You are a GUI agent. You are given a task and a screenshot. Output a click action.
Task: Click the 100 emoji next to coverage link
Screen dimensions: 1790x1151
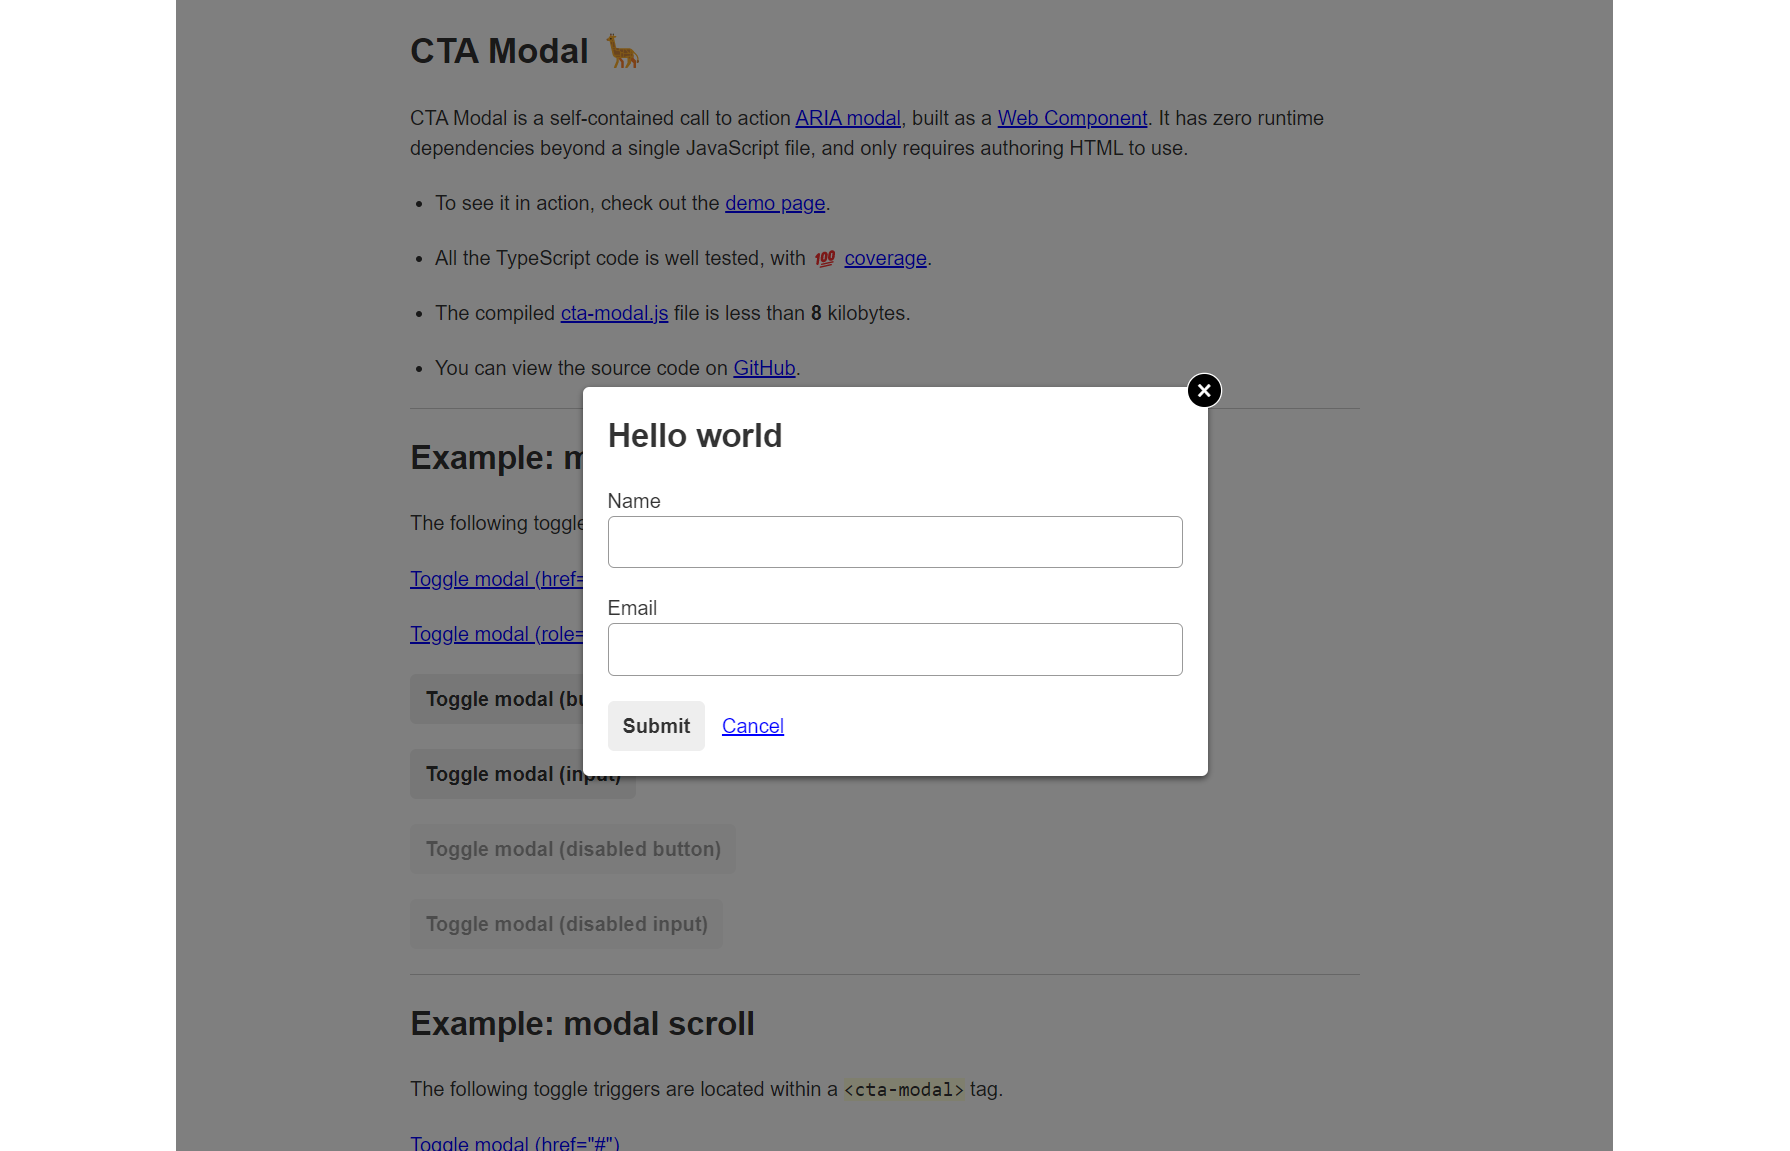824,258
